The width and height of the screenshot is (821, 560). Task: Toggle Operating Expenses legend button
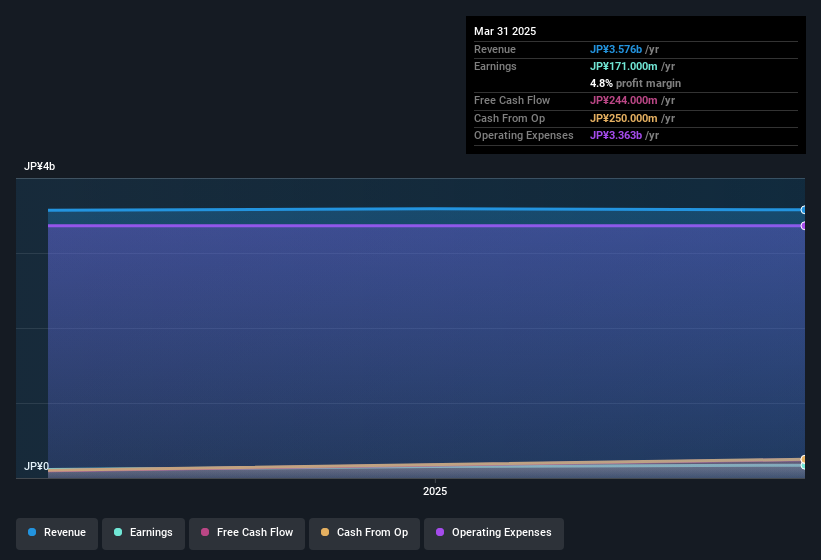[494, 533]
